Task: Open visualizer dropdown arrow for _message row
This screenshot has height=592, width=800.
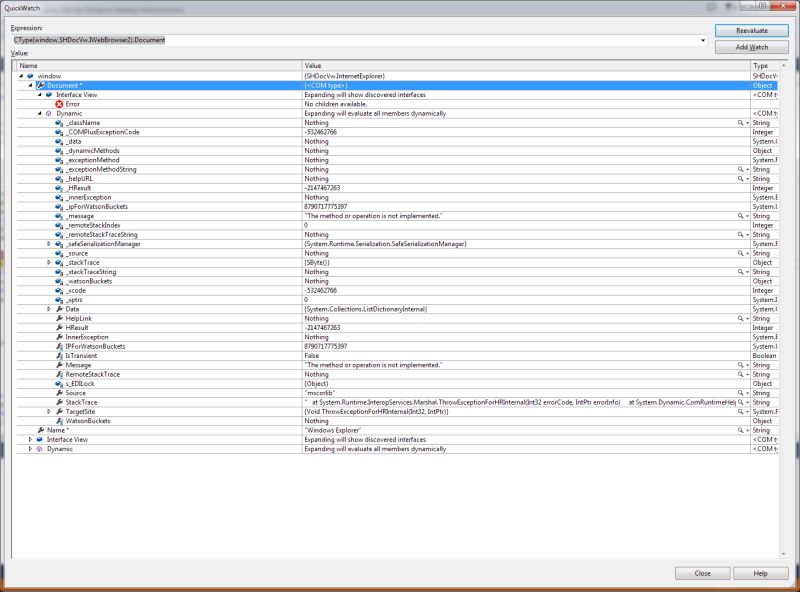Action: point(747,216)
